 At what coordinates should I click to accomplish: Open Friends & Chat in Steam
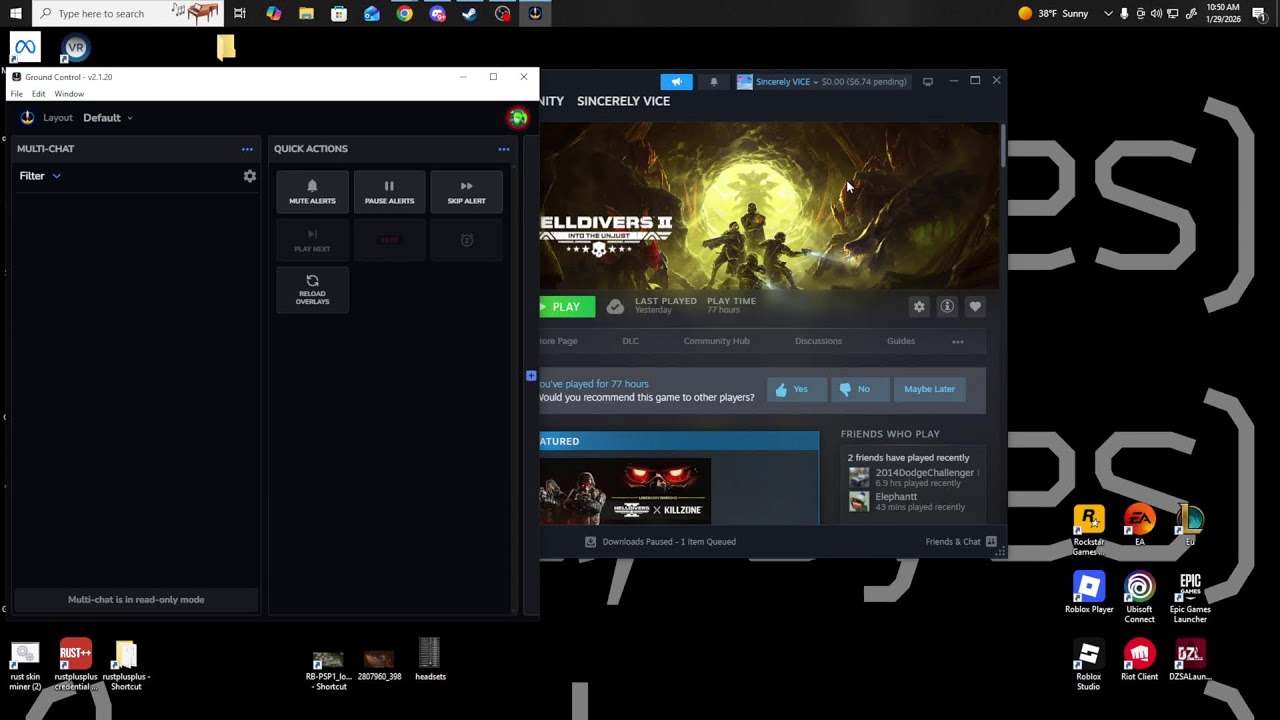point(961,542)
